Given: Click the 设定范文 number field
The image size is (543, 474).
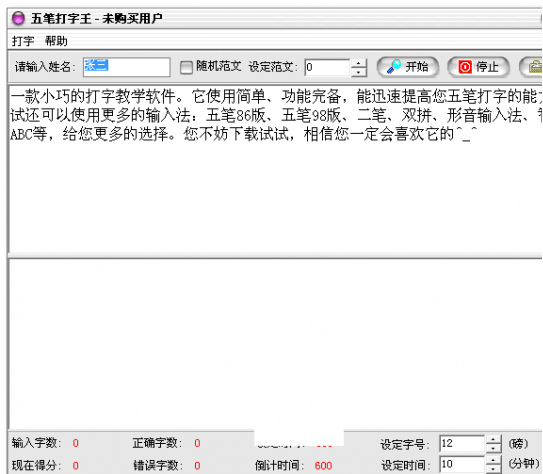Looking at the screenshot, I should (327, 67).
